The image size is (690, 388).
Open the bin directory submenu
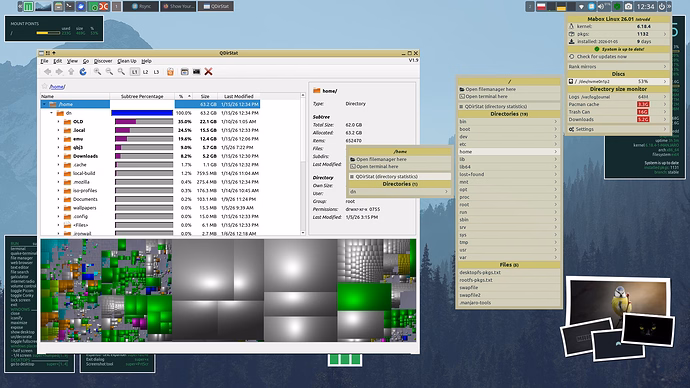[508, 121]
